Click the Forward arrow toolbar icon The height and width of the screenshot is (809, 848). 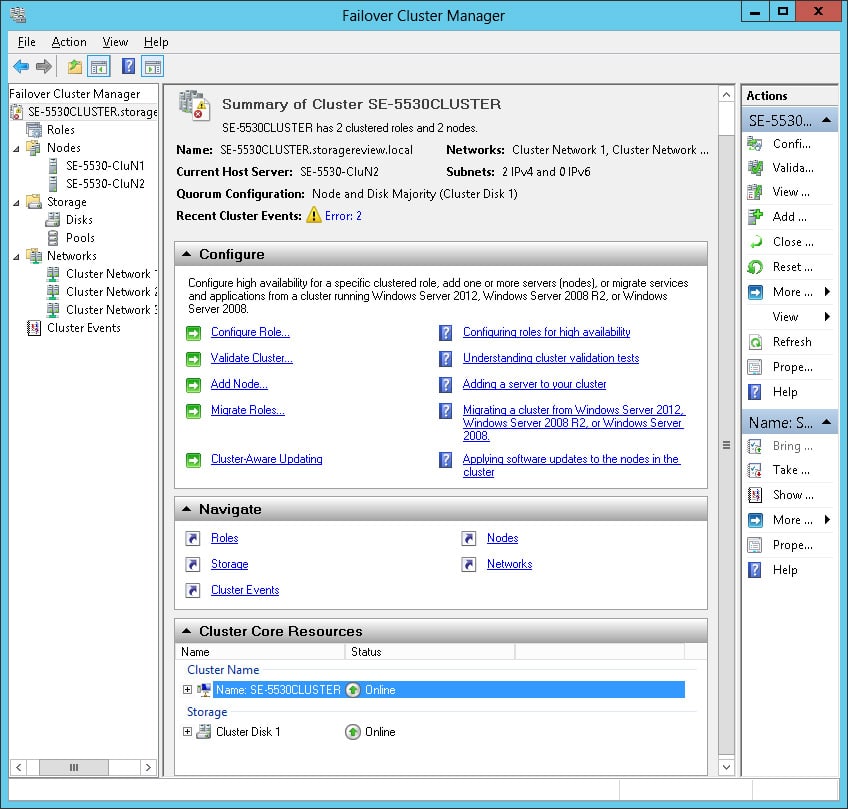pyautogui.click(x=44, y=67)
